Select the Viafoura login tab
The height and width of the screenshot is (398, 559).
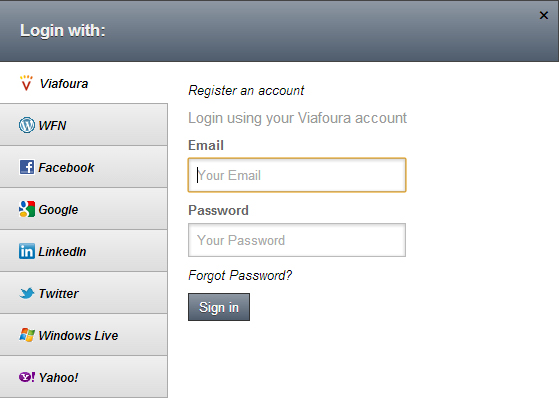click(x=83, y=83)
